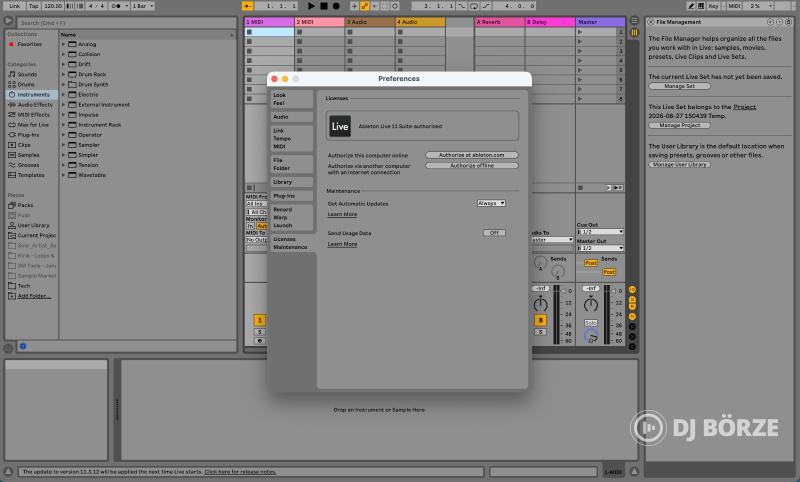Open Cue Out 1/2 dropdown
This screenshot has height=482, width=800.
pos(600,232)
